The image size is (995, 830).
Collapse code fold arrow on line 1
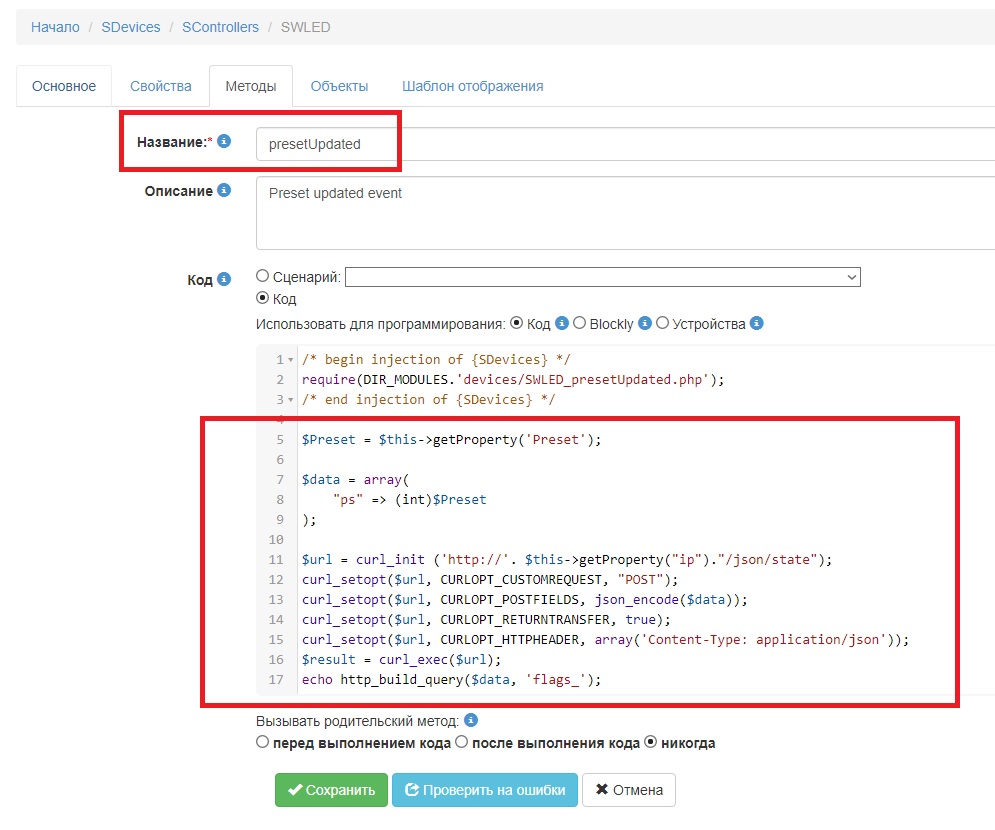pyautogui.click(x=291, y=360)
